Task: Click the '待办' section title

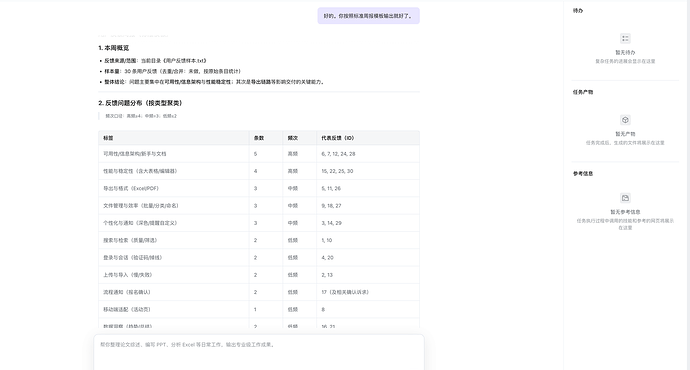Action: [x=578, y=11]
